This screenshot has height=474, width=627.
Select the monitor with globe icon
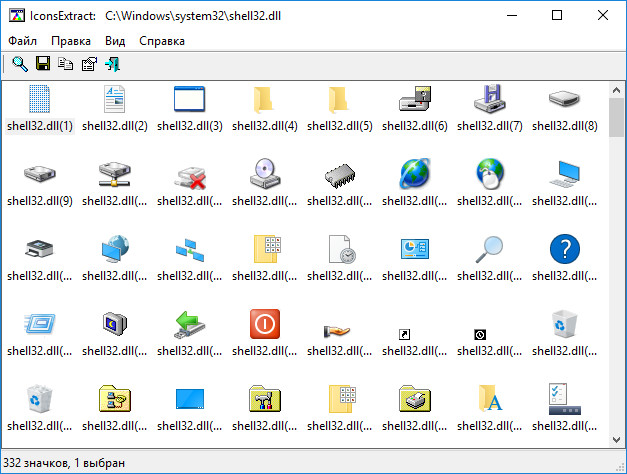114,249
